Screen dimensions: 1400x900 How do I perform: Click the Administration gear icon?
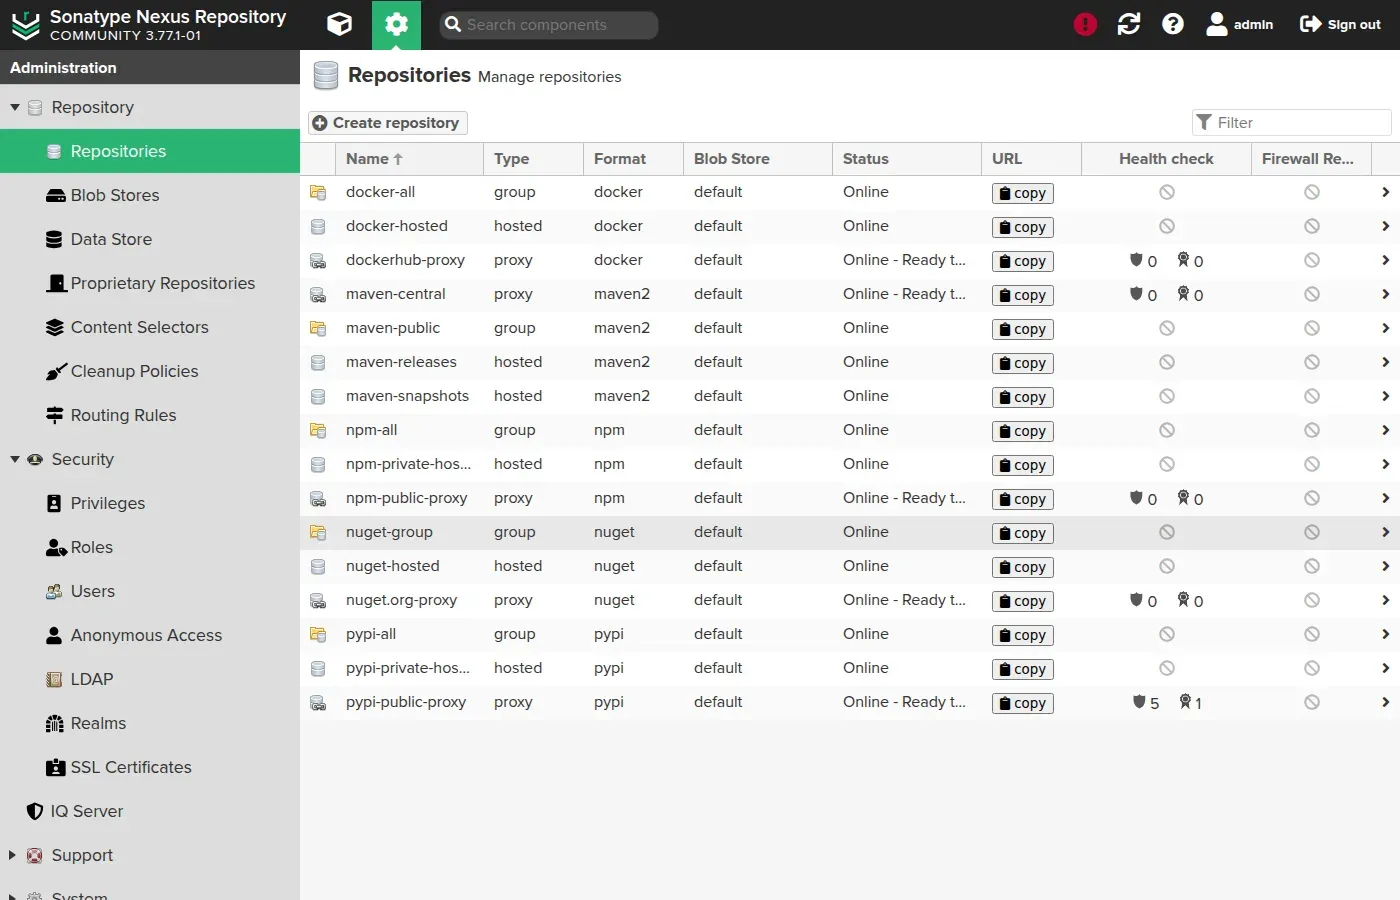coord(396,24)
